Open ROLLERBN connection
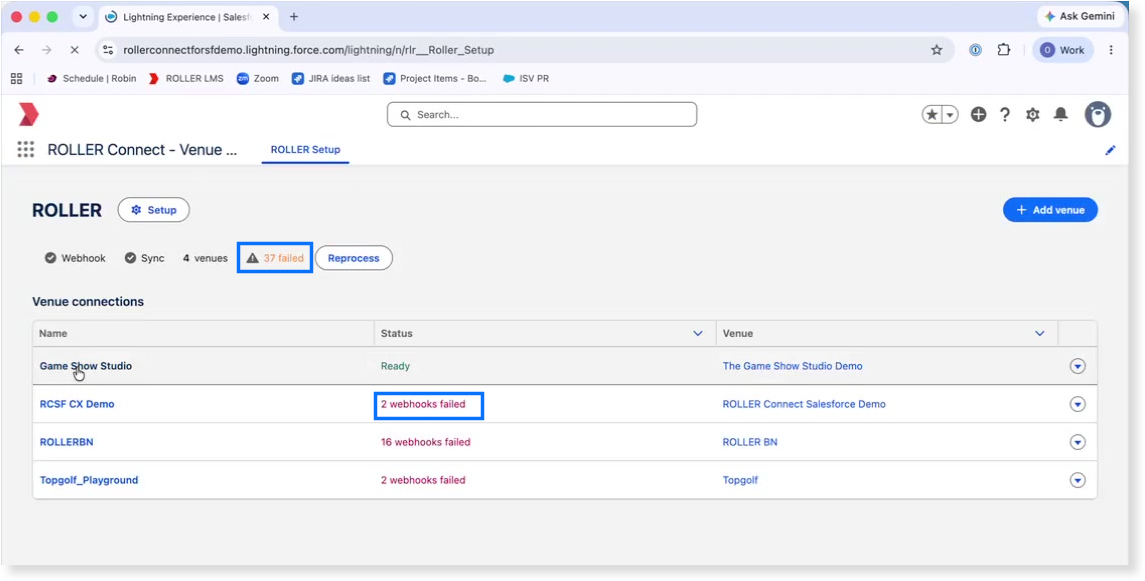The image size is (1145, 581). point(66,442)
